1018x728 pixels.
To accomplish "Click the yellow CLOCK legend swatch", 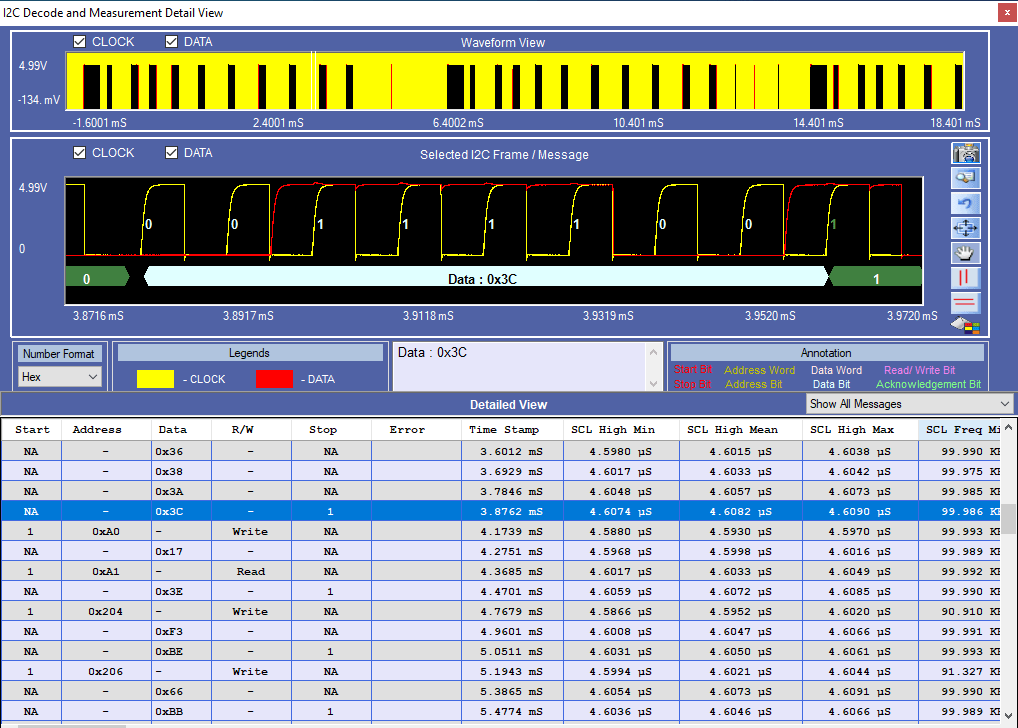I will click(x=155, y=379).
